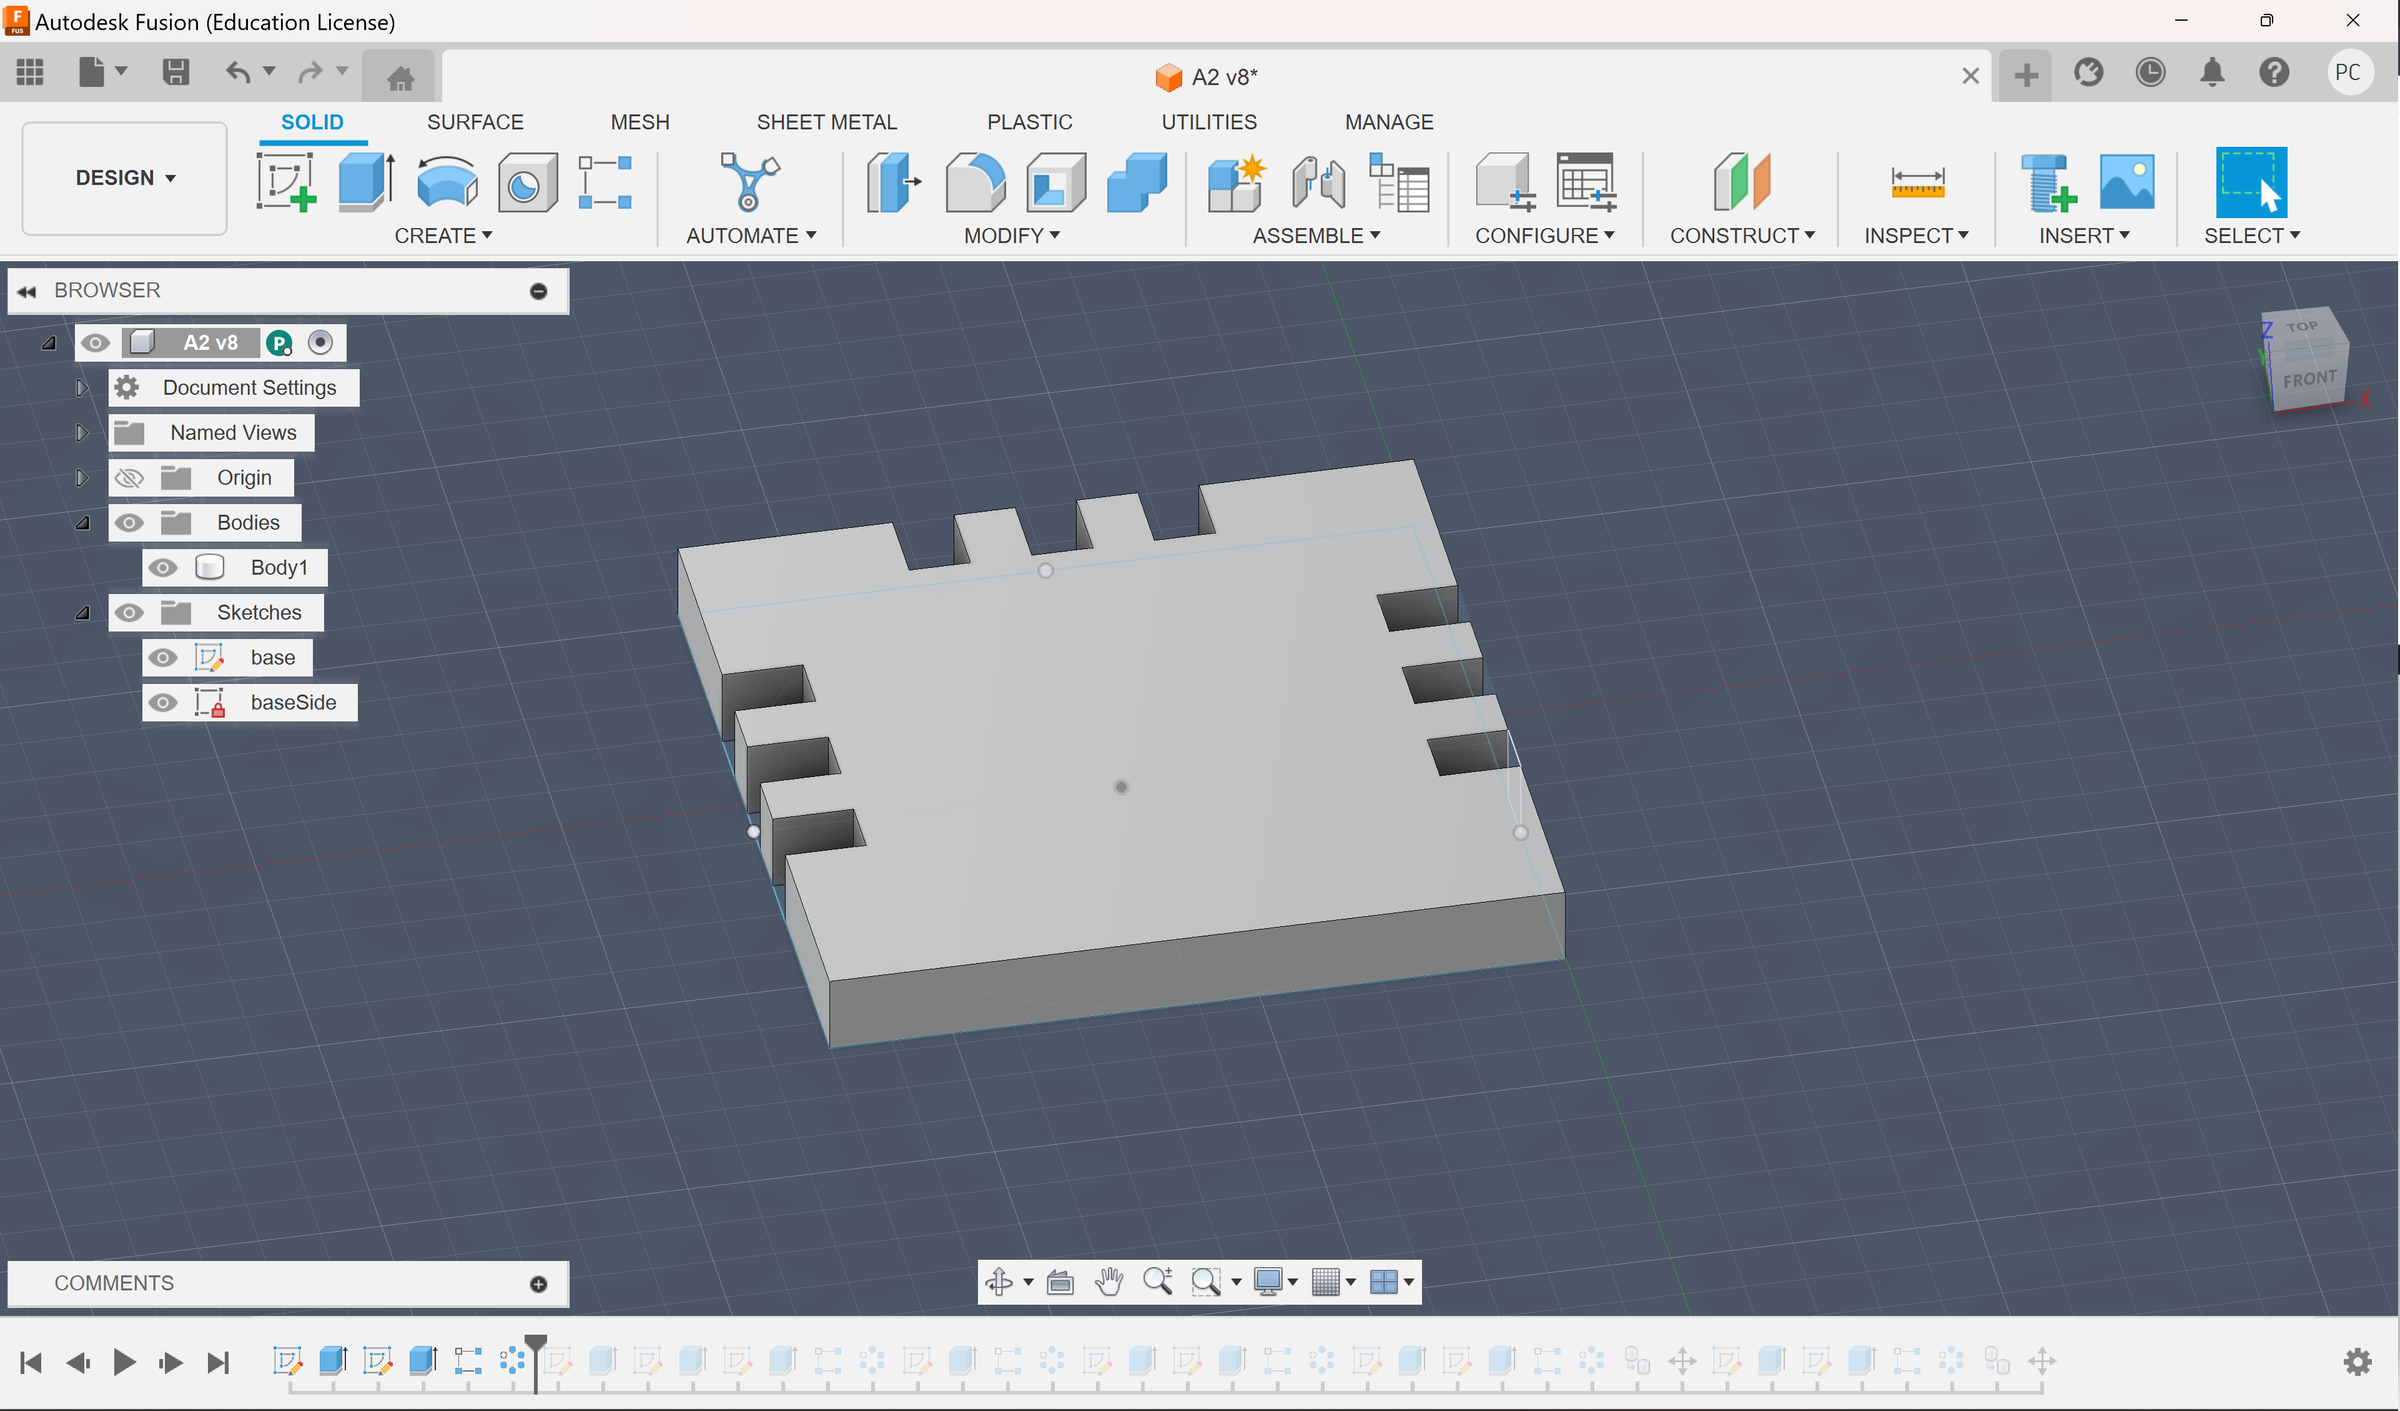Click the Save icon
The width and height of the screenshot is (2400, 1411).
point(176,72)
